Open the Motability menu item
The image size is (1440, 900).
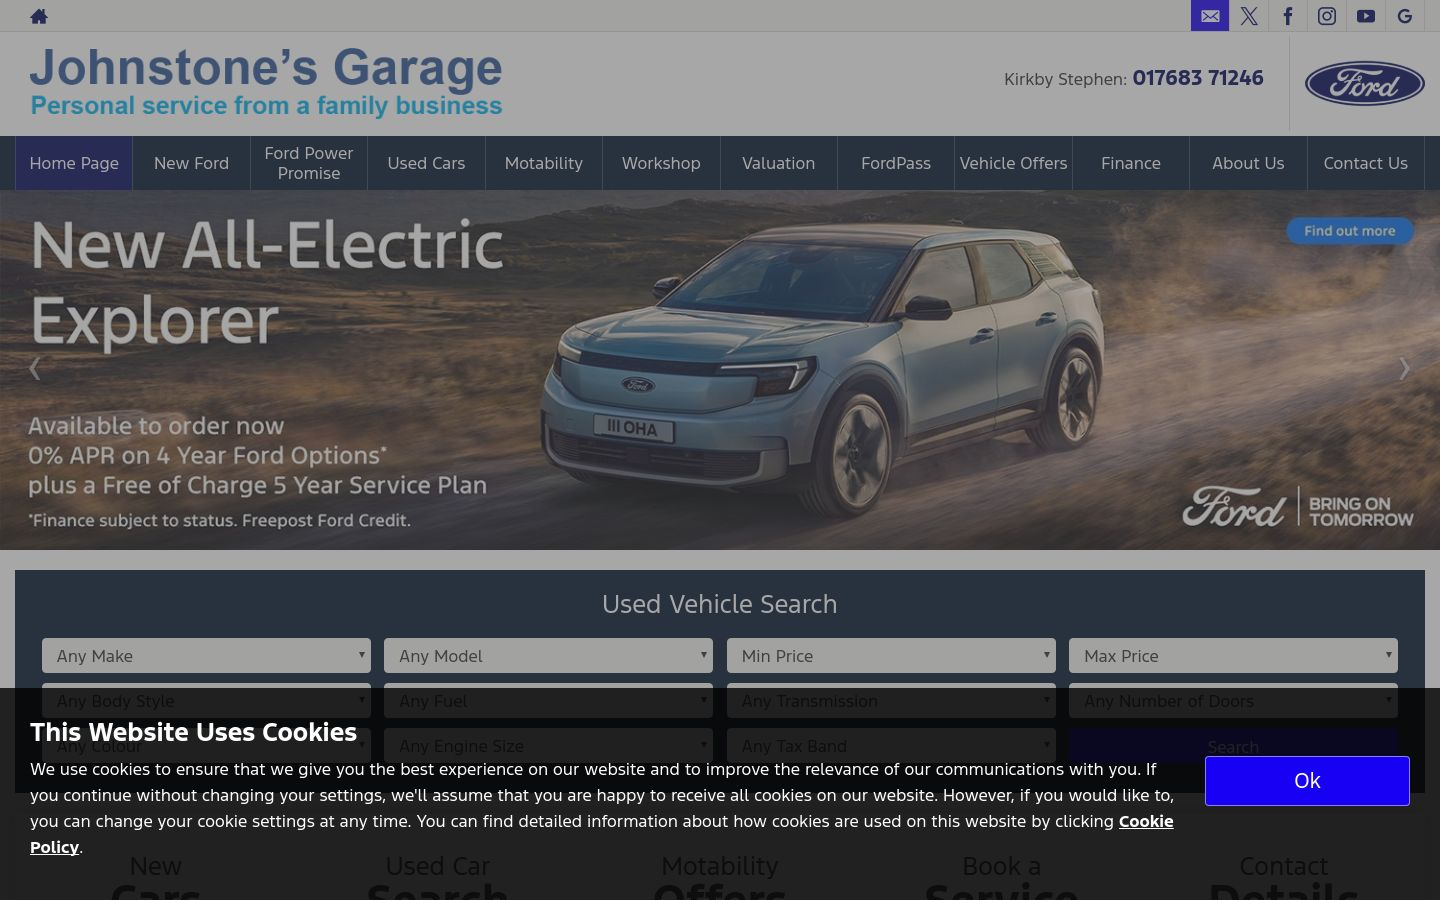pos(544,163)
